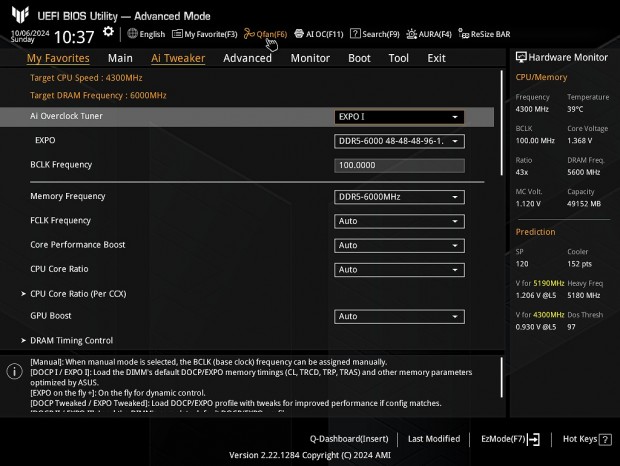Screen dimensions: 620x466
Task: Click the 10/06/2024 Sunday date
Action: pos(30,36)
